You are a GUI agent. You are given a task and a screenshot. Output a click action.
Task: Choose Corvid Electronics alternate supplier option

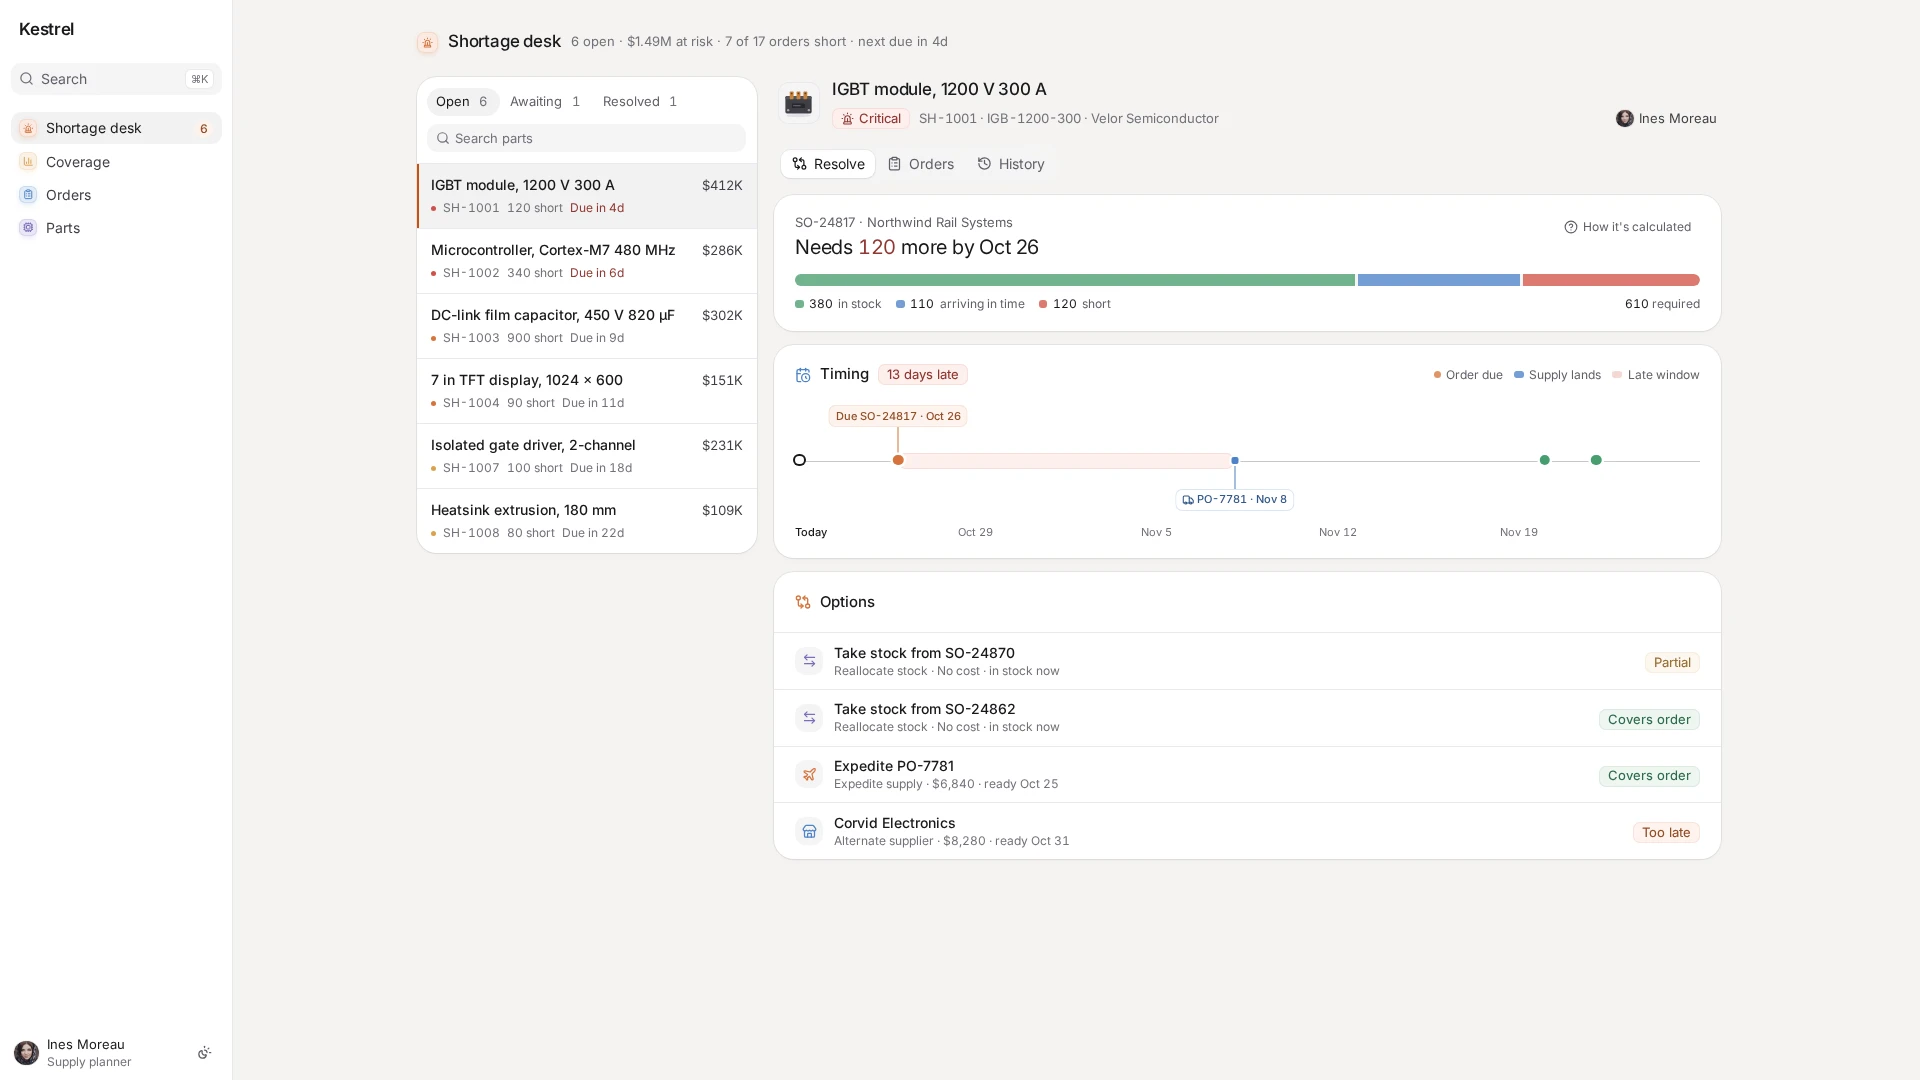1247,831
